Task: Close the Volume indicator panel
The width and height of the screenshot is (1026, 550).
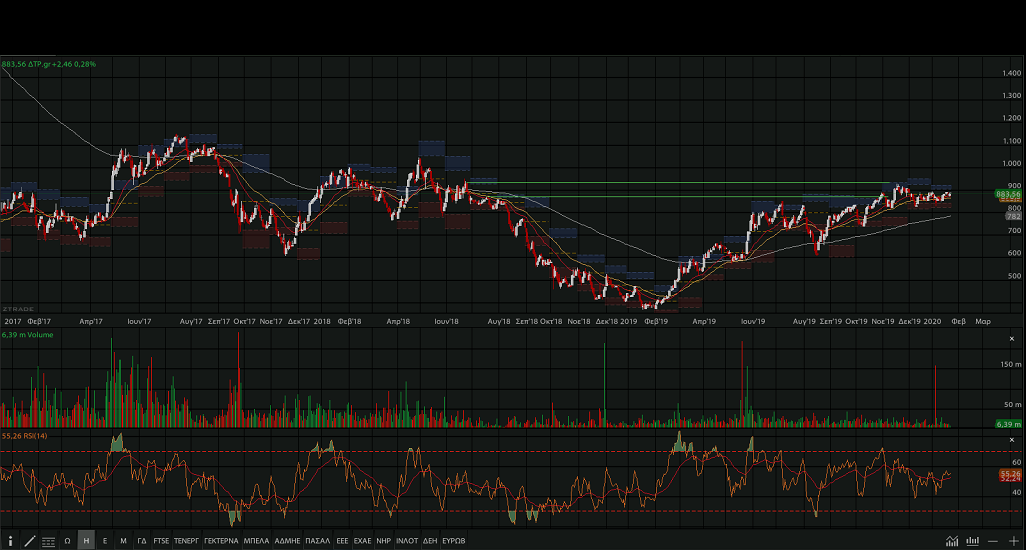Action: point(1012,337)
